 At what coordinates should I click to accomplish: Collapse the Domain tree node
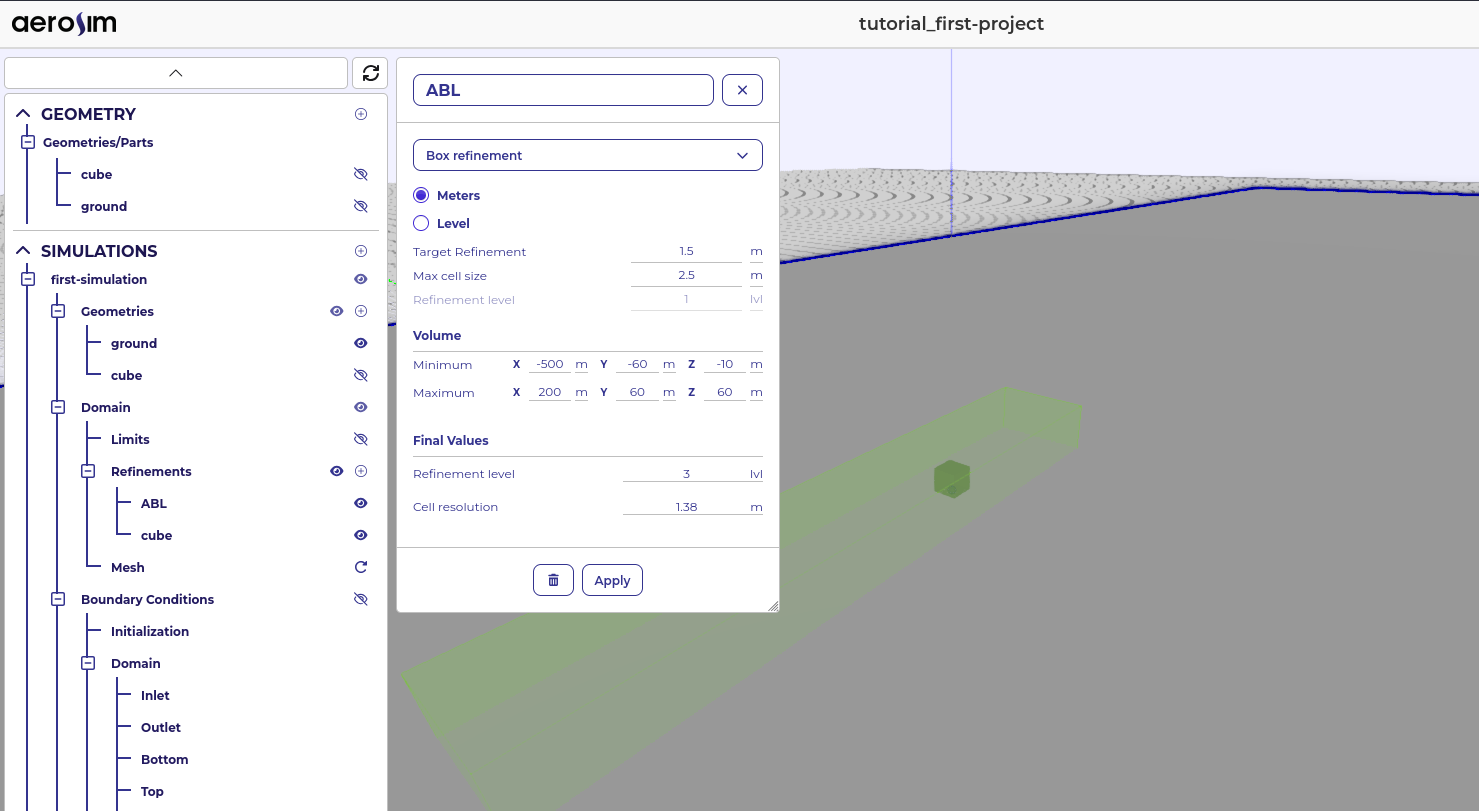coord(60,407)
